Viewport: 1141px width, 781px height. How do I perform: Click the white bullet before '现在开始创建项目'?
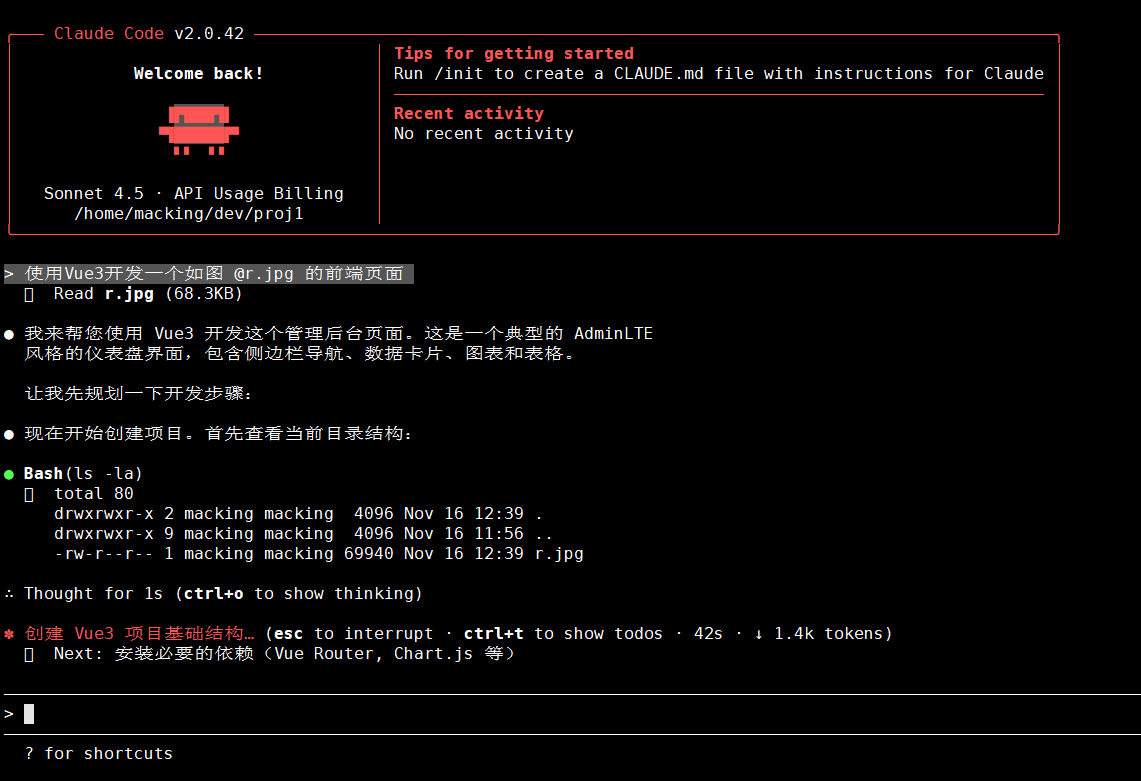(x=9, y=435)
